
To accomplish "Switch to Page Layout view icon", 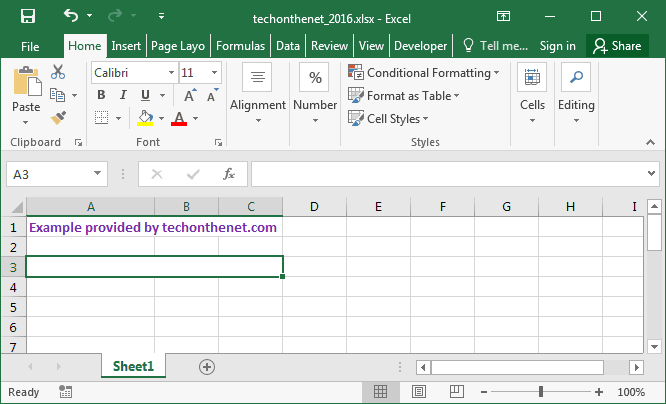I will tap(419, 392).
